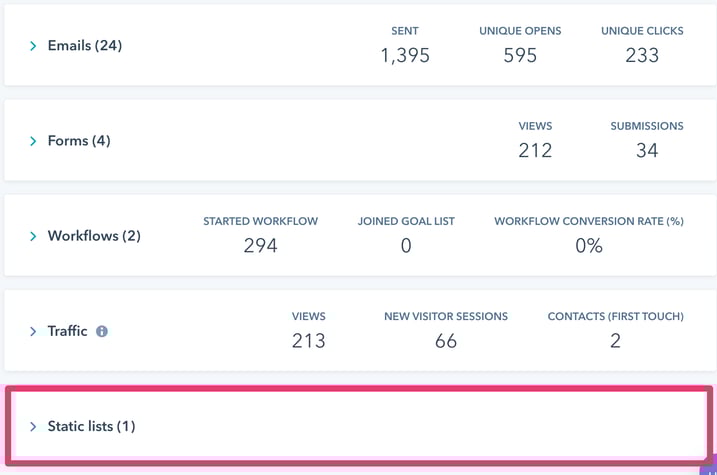Select the Workflows (2) heading
This screenshot has width=717, height=475.
[94, 236]
